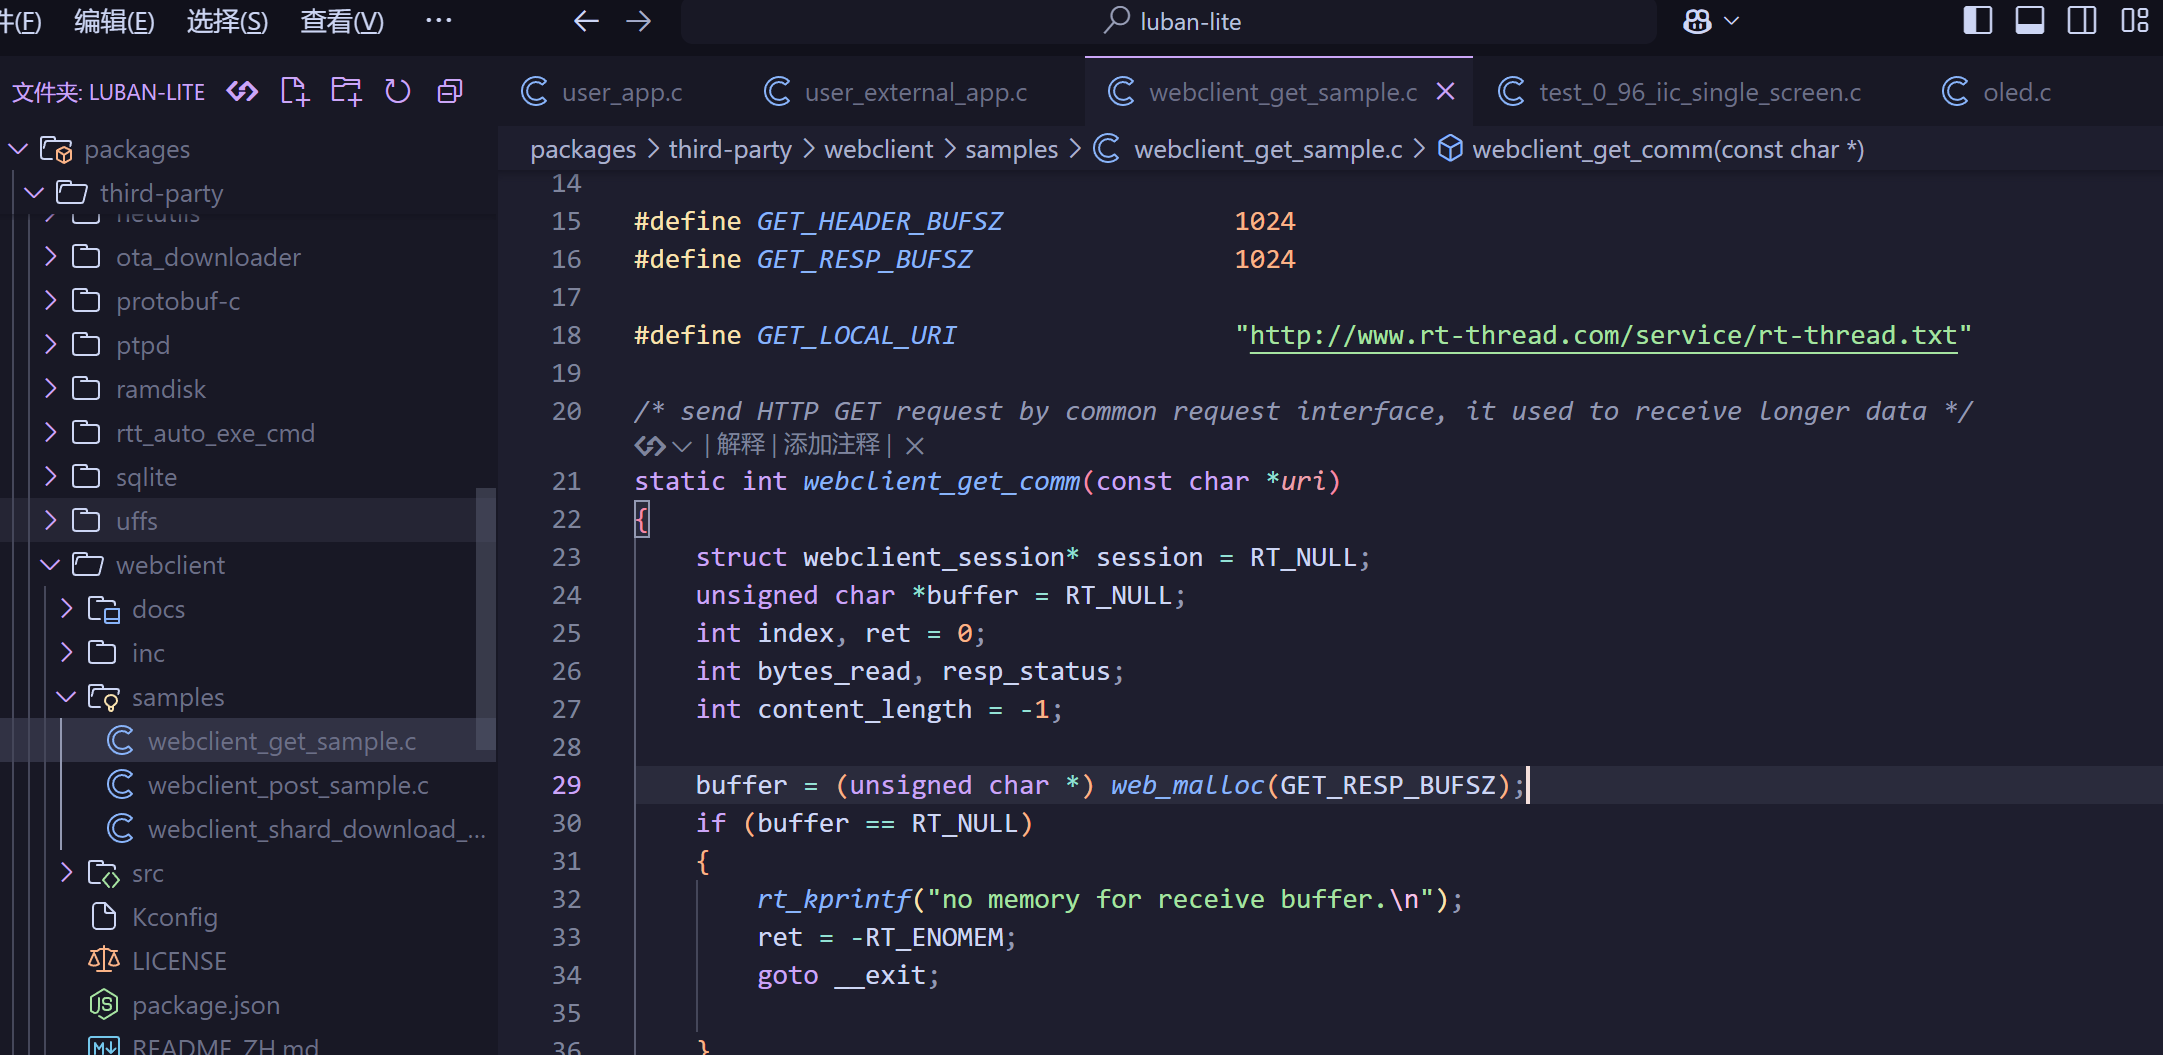This screenshot has width=2163, height=1055.
Task: Open the customize layout icon
Action: 2134,21
